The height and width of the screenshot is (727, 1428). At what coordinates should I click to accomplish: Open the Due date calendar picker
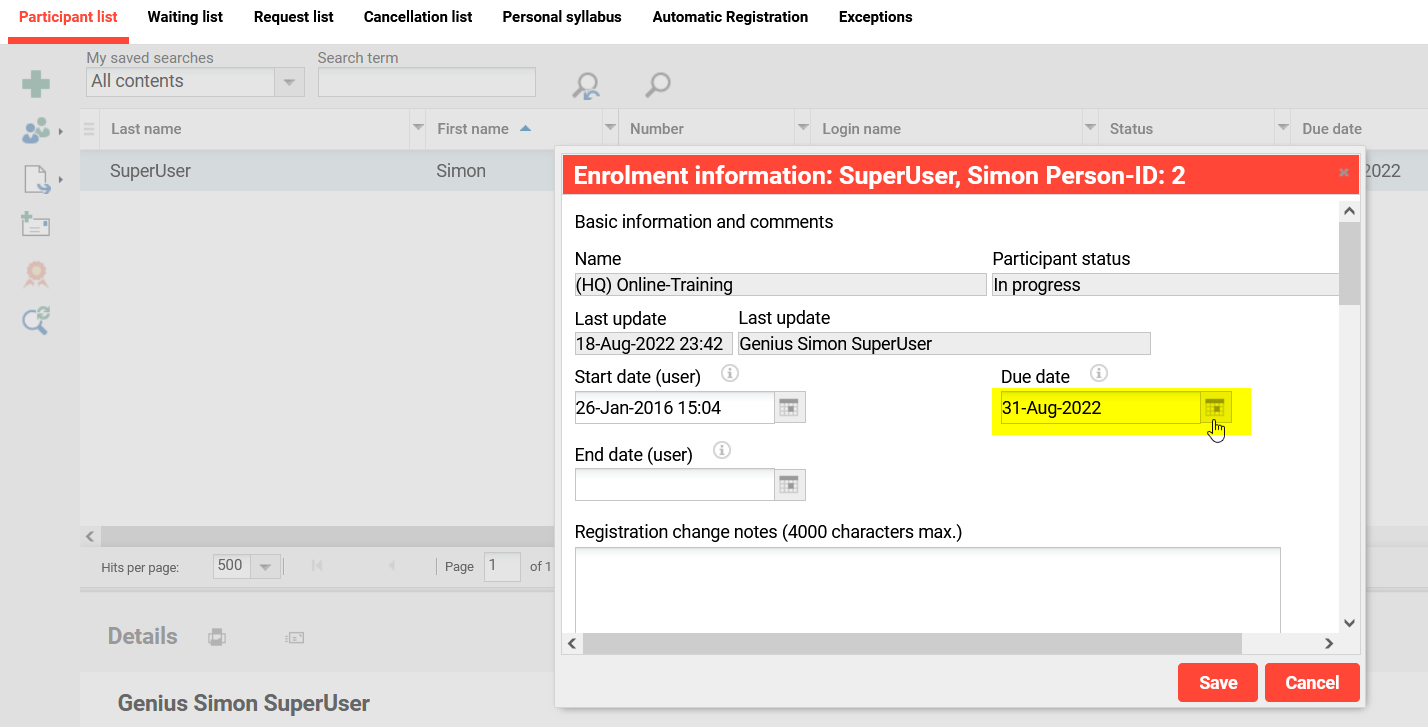click(1215, 407)
